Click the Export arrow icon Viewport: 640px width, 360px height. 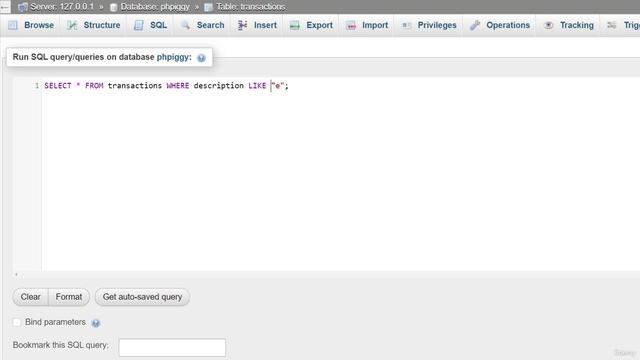[295, 25]
